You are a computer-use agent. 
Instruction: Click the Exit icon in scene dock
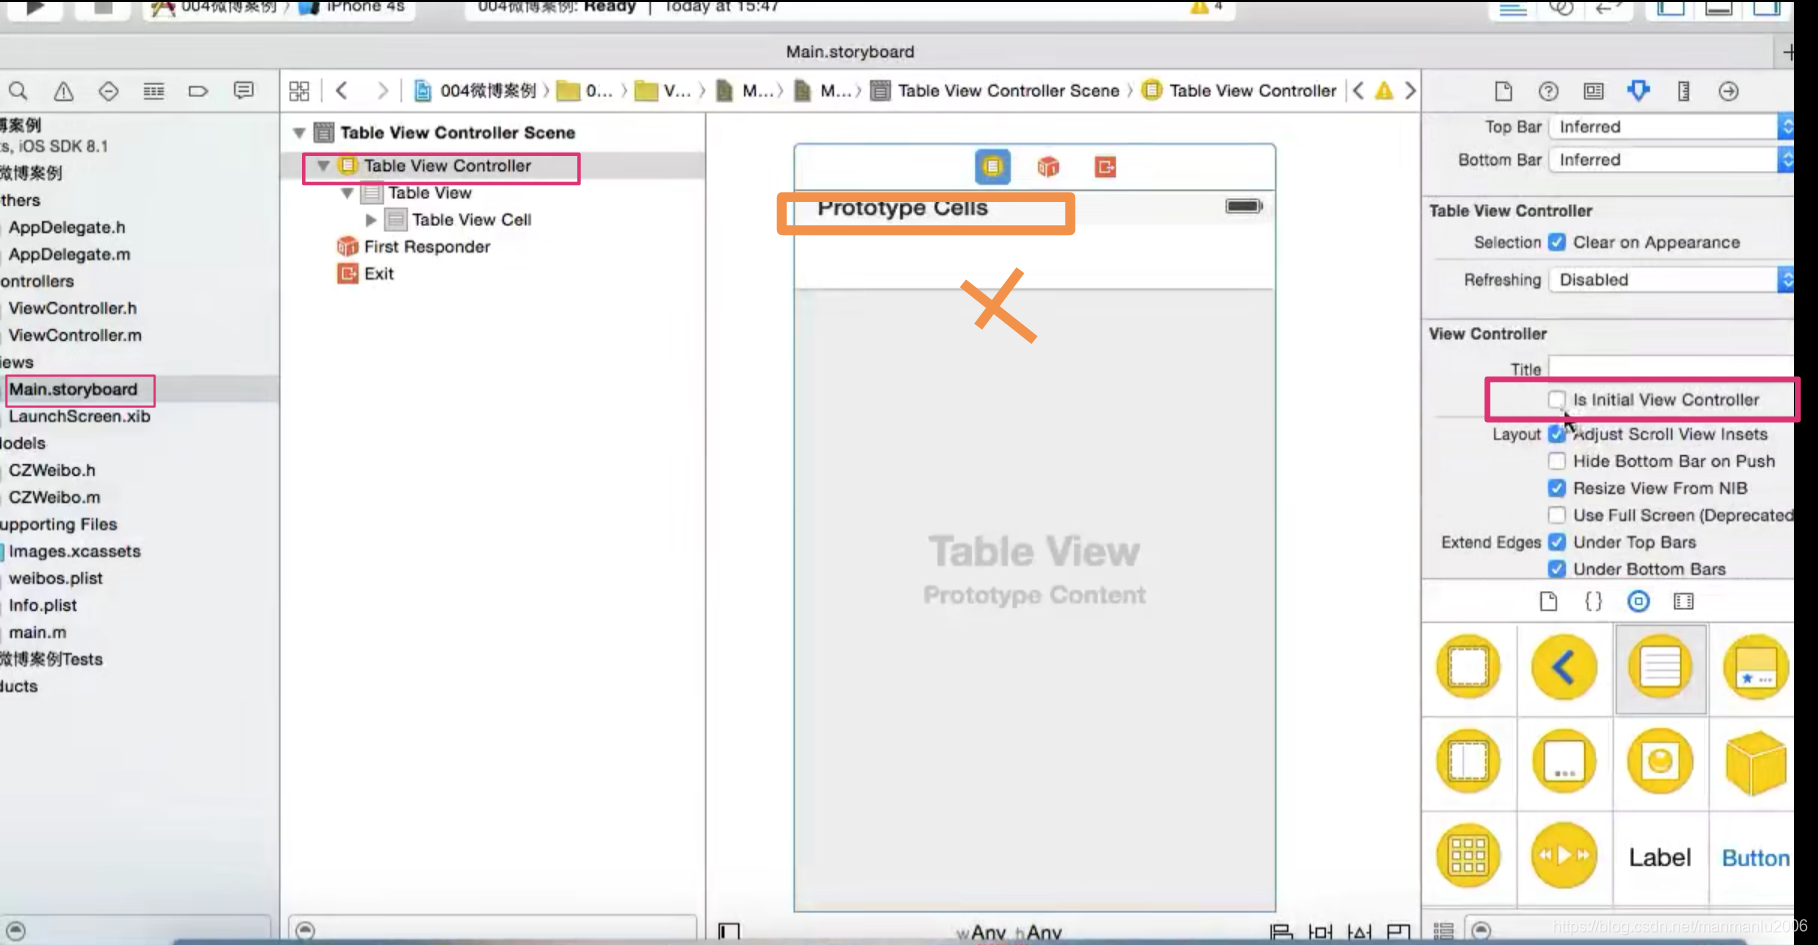click(1105, 166)
